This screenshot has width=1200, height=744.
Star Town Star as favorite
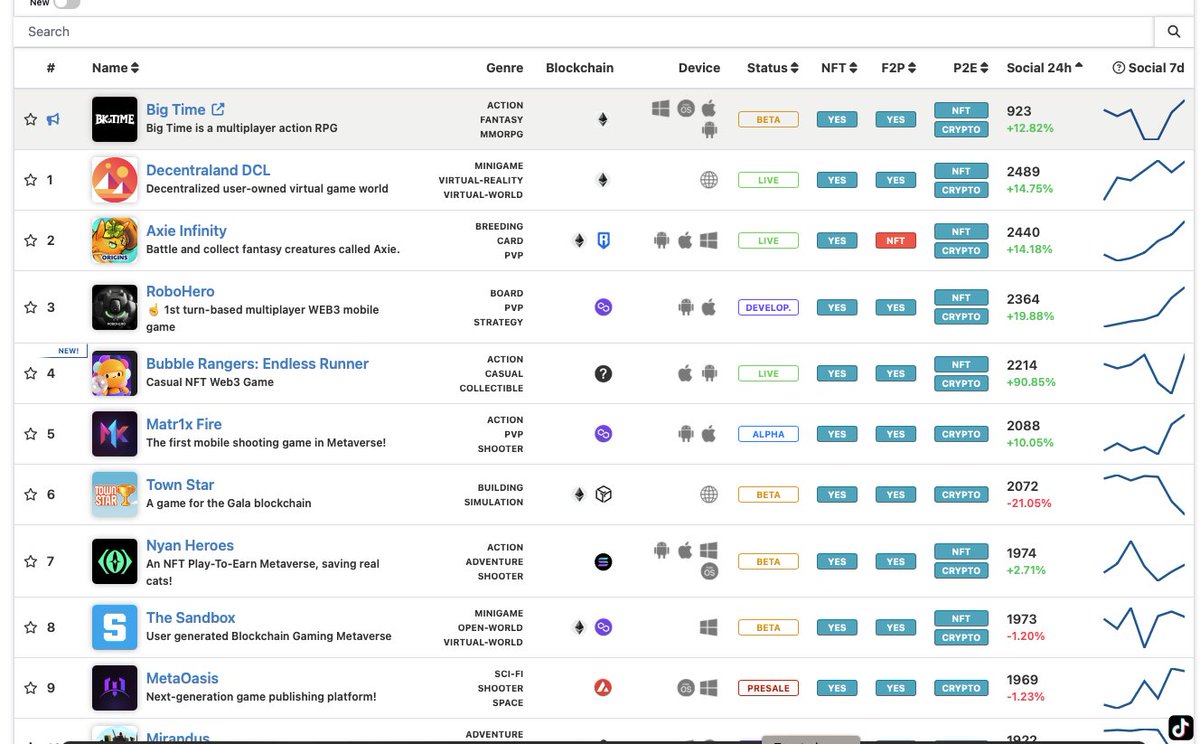point(30,494)
